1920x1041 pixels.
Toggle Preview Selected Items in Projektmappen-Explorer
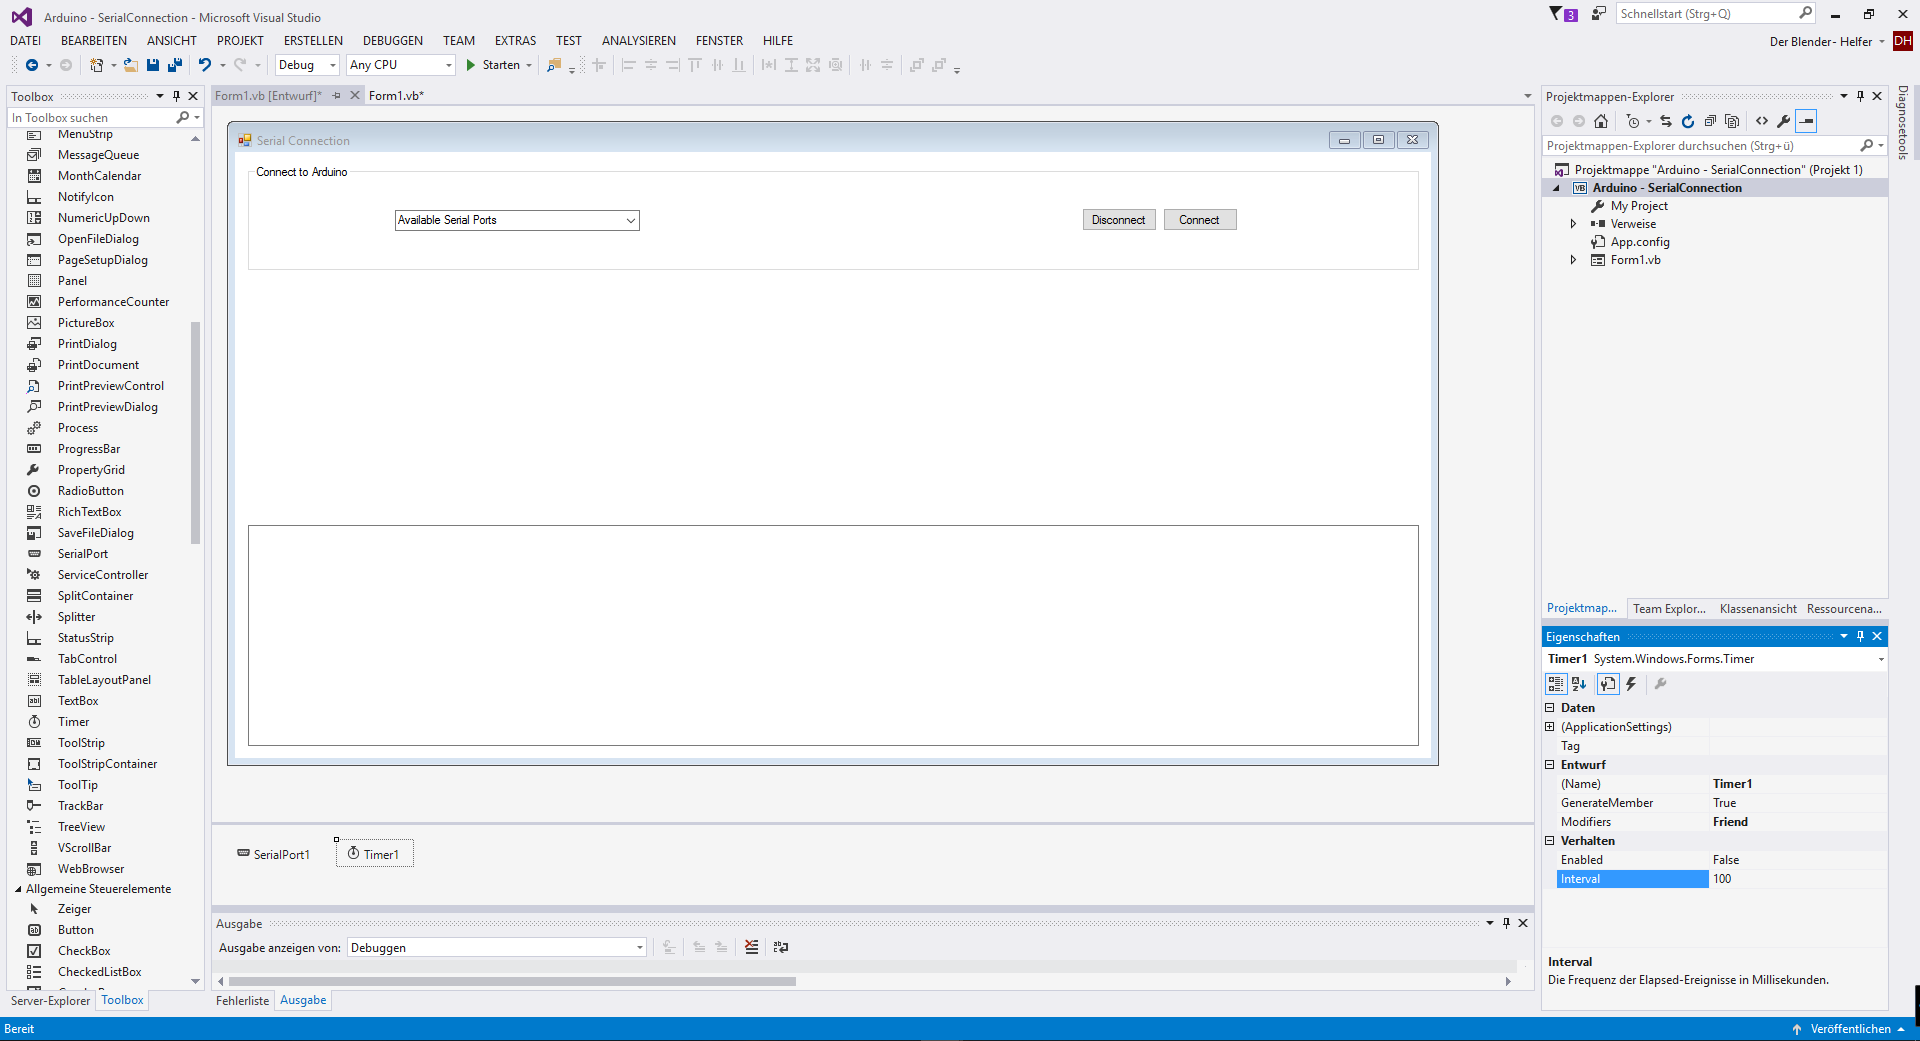pyautogui.click(x=1807, y=121)
